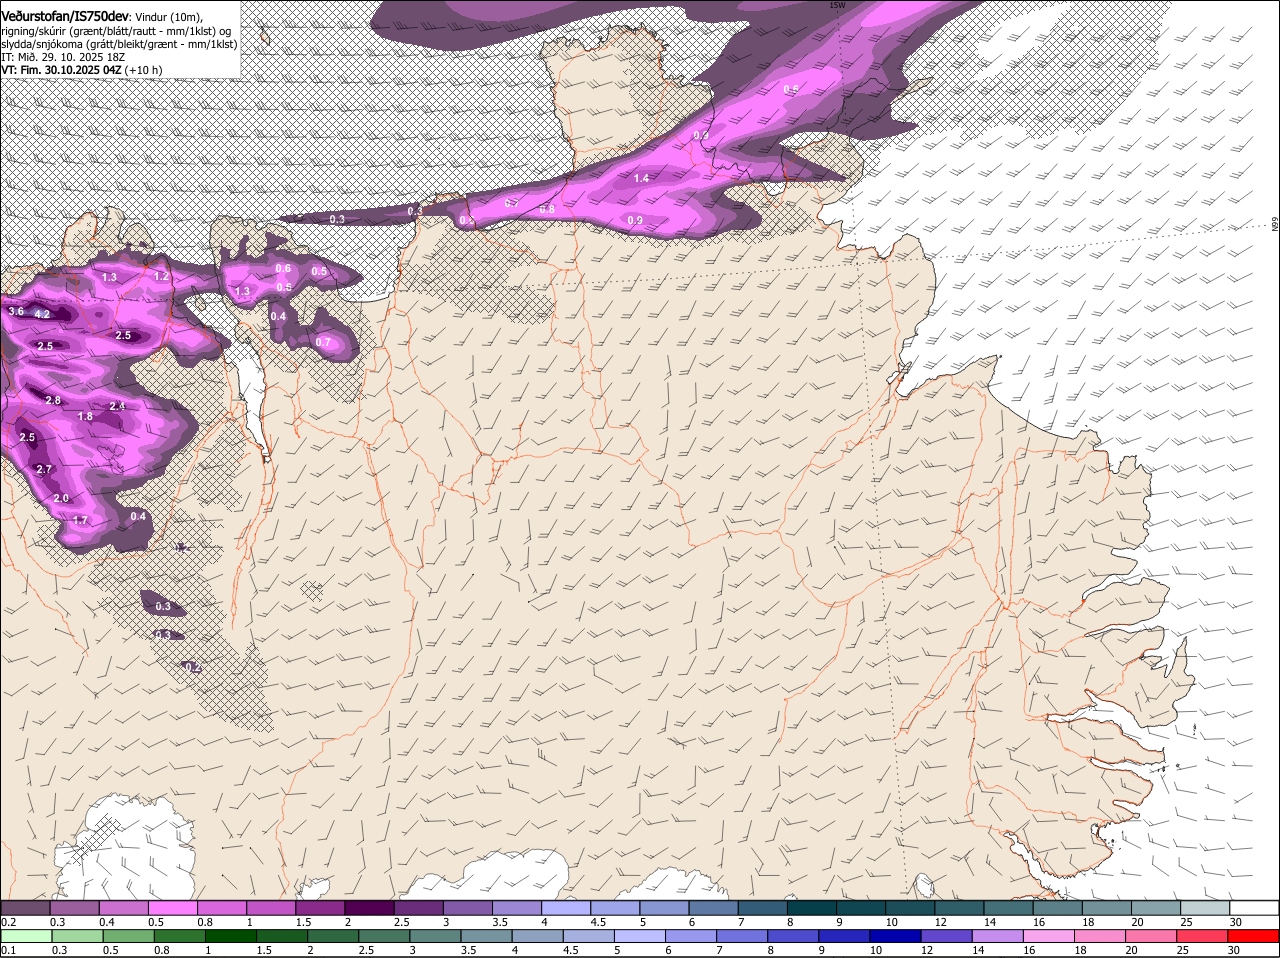Click the 2.7 precipitation value on the map
Image resolution: width=1280 pixels, height=958 pixels.
coord(43,469)
